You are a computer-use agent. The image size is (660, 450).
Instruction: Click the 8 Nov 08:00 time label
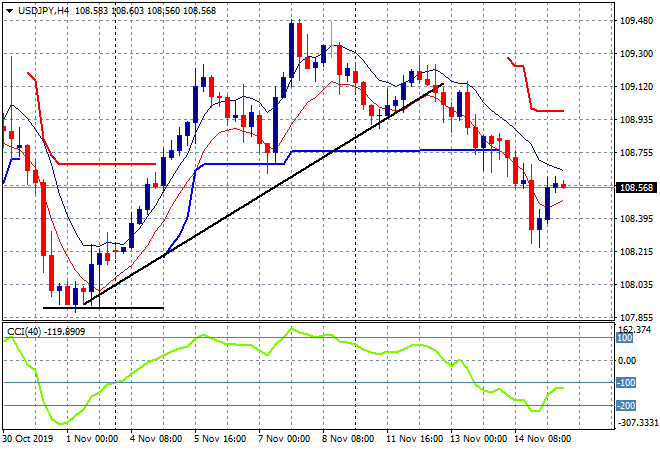click(348, 439)
